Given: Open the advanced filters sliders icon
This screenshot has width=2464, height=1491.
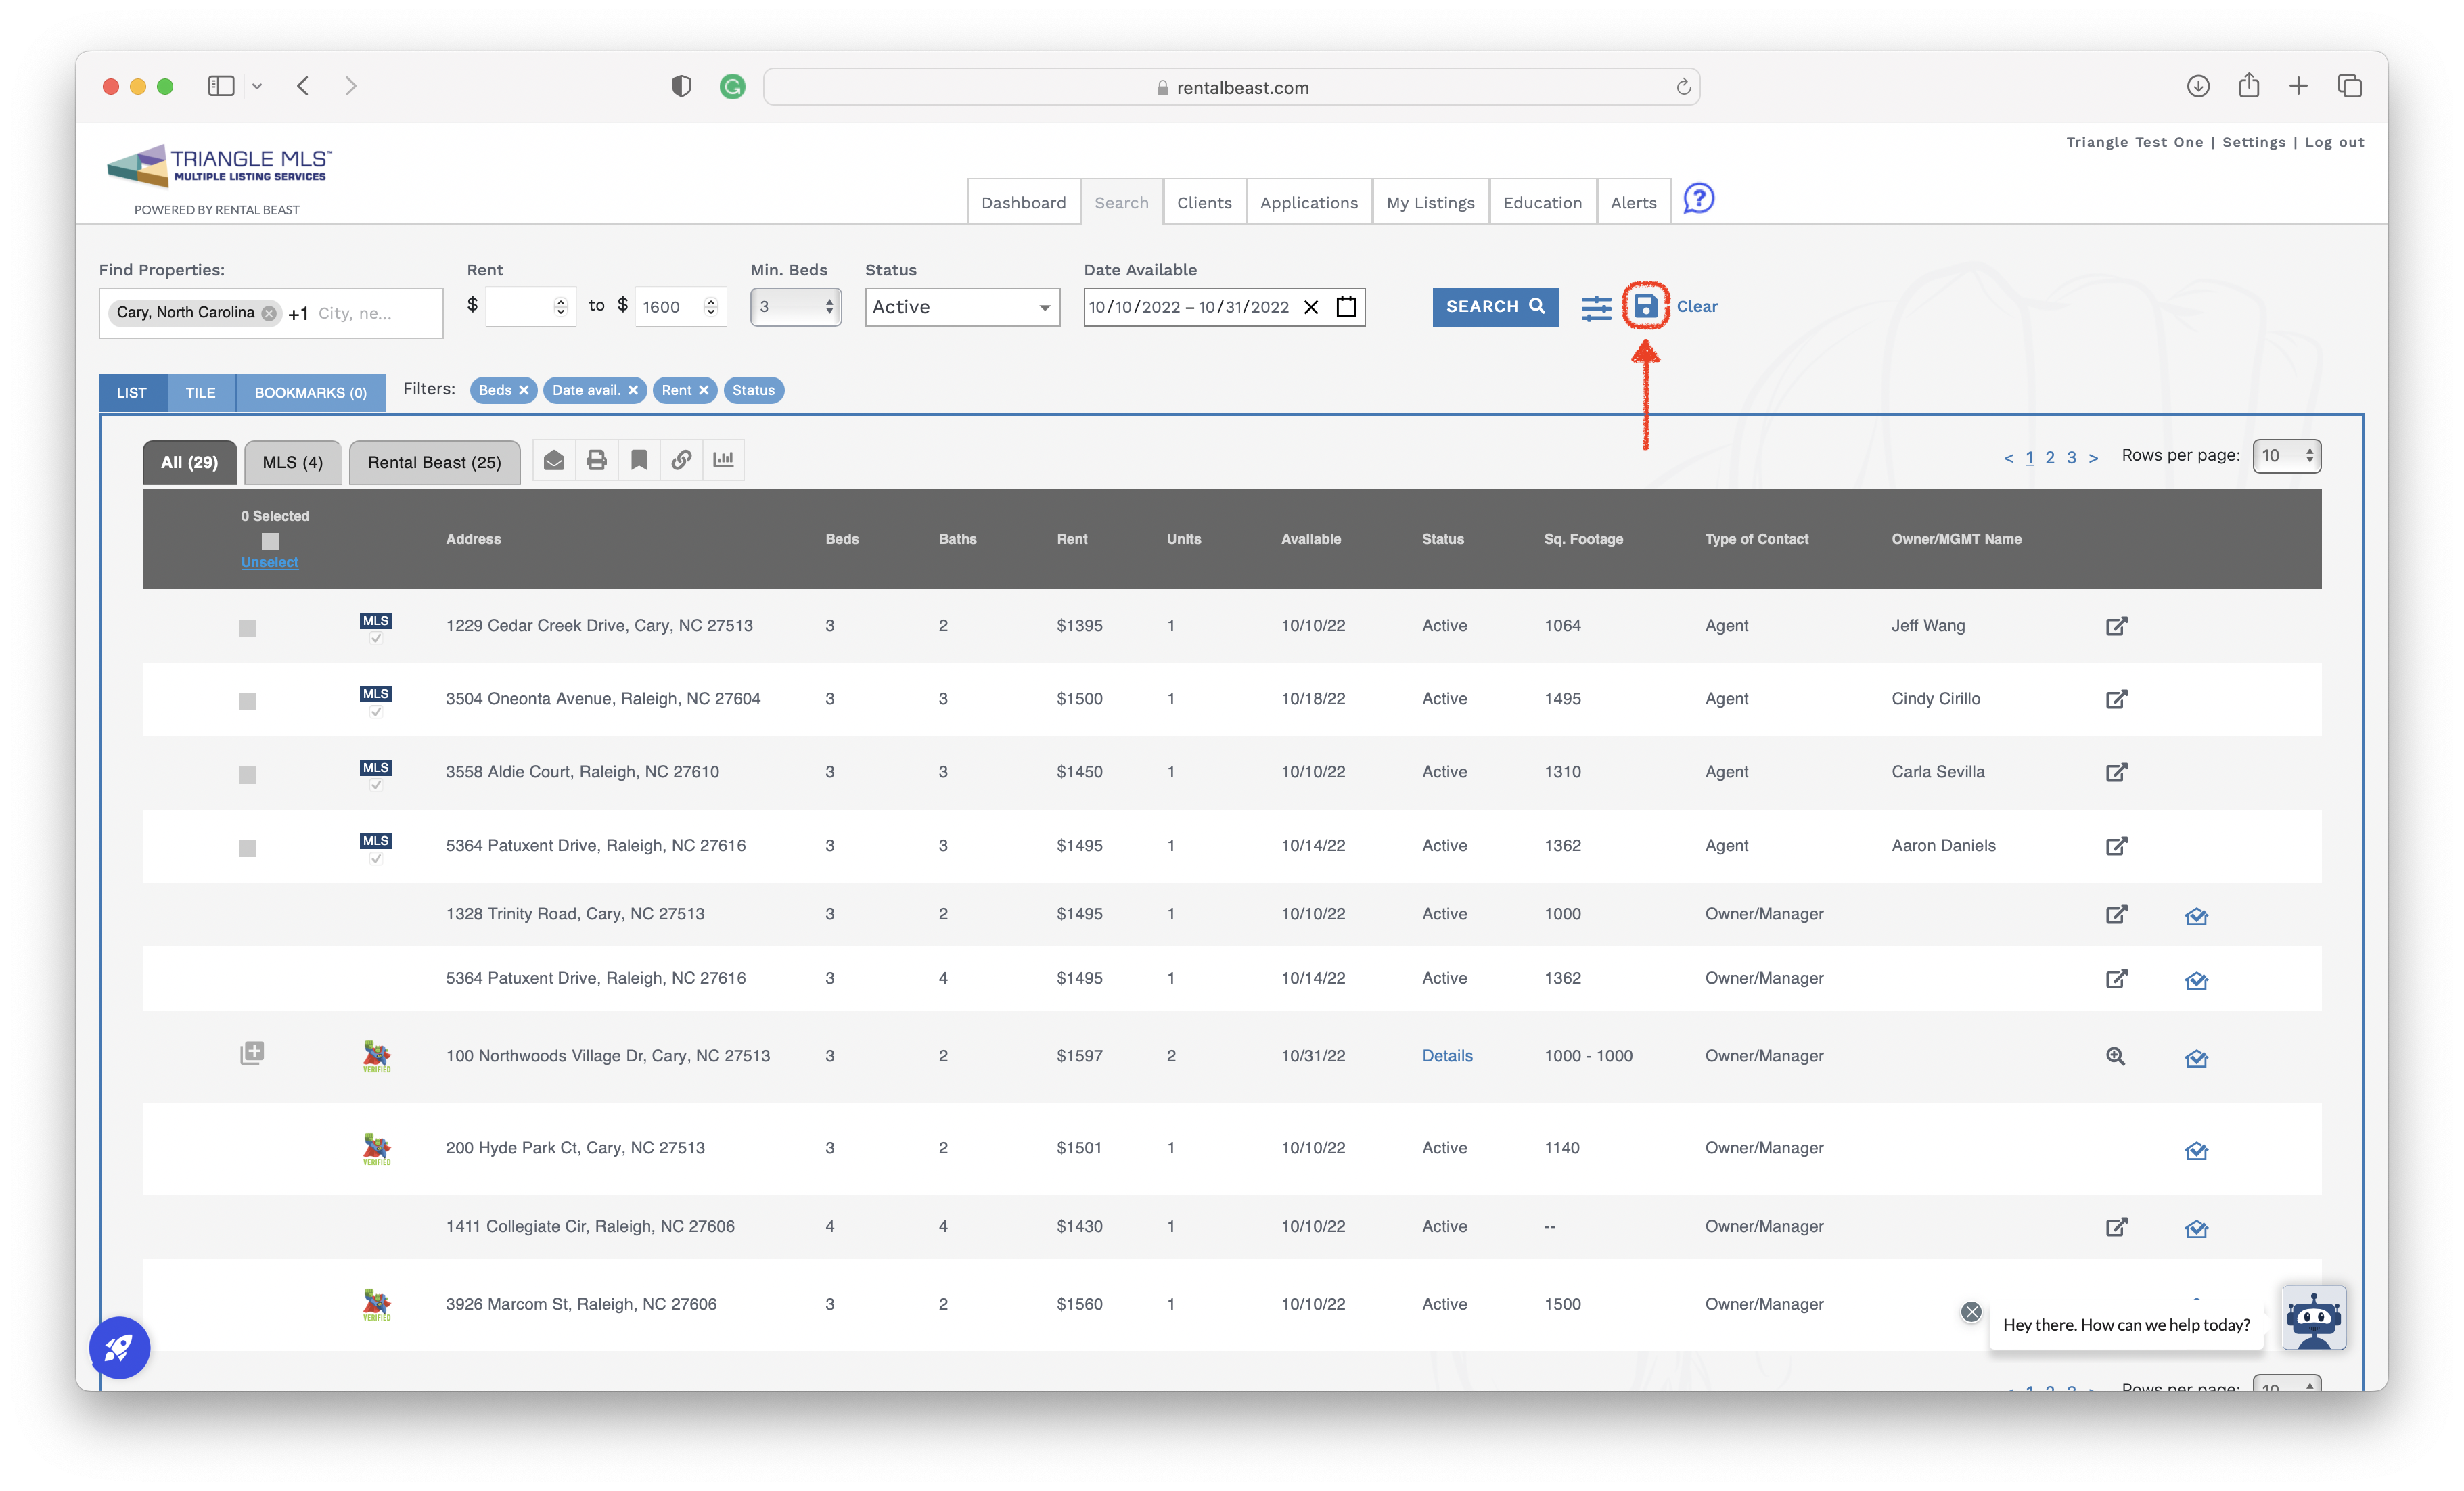Looking at the screenshot, I should [x=1596, y=307].
